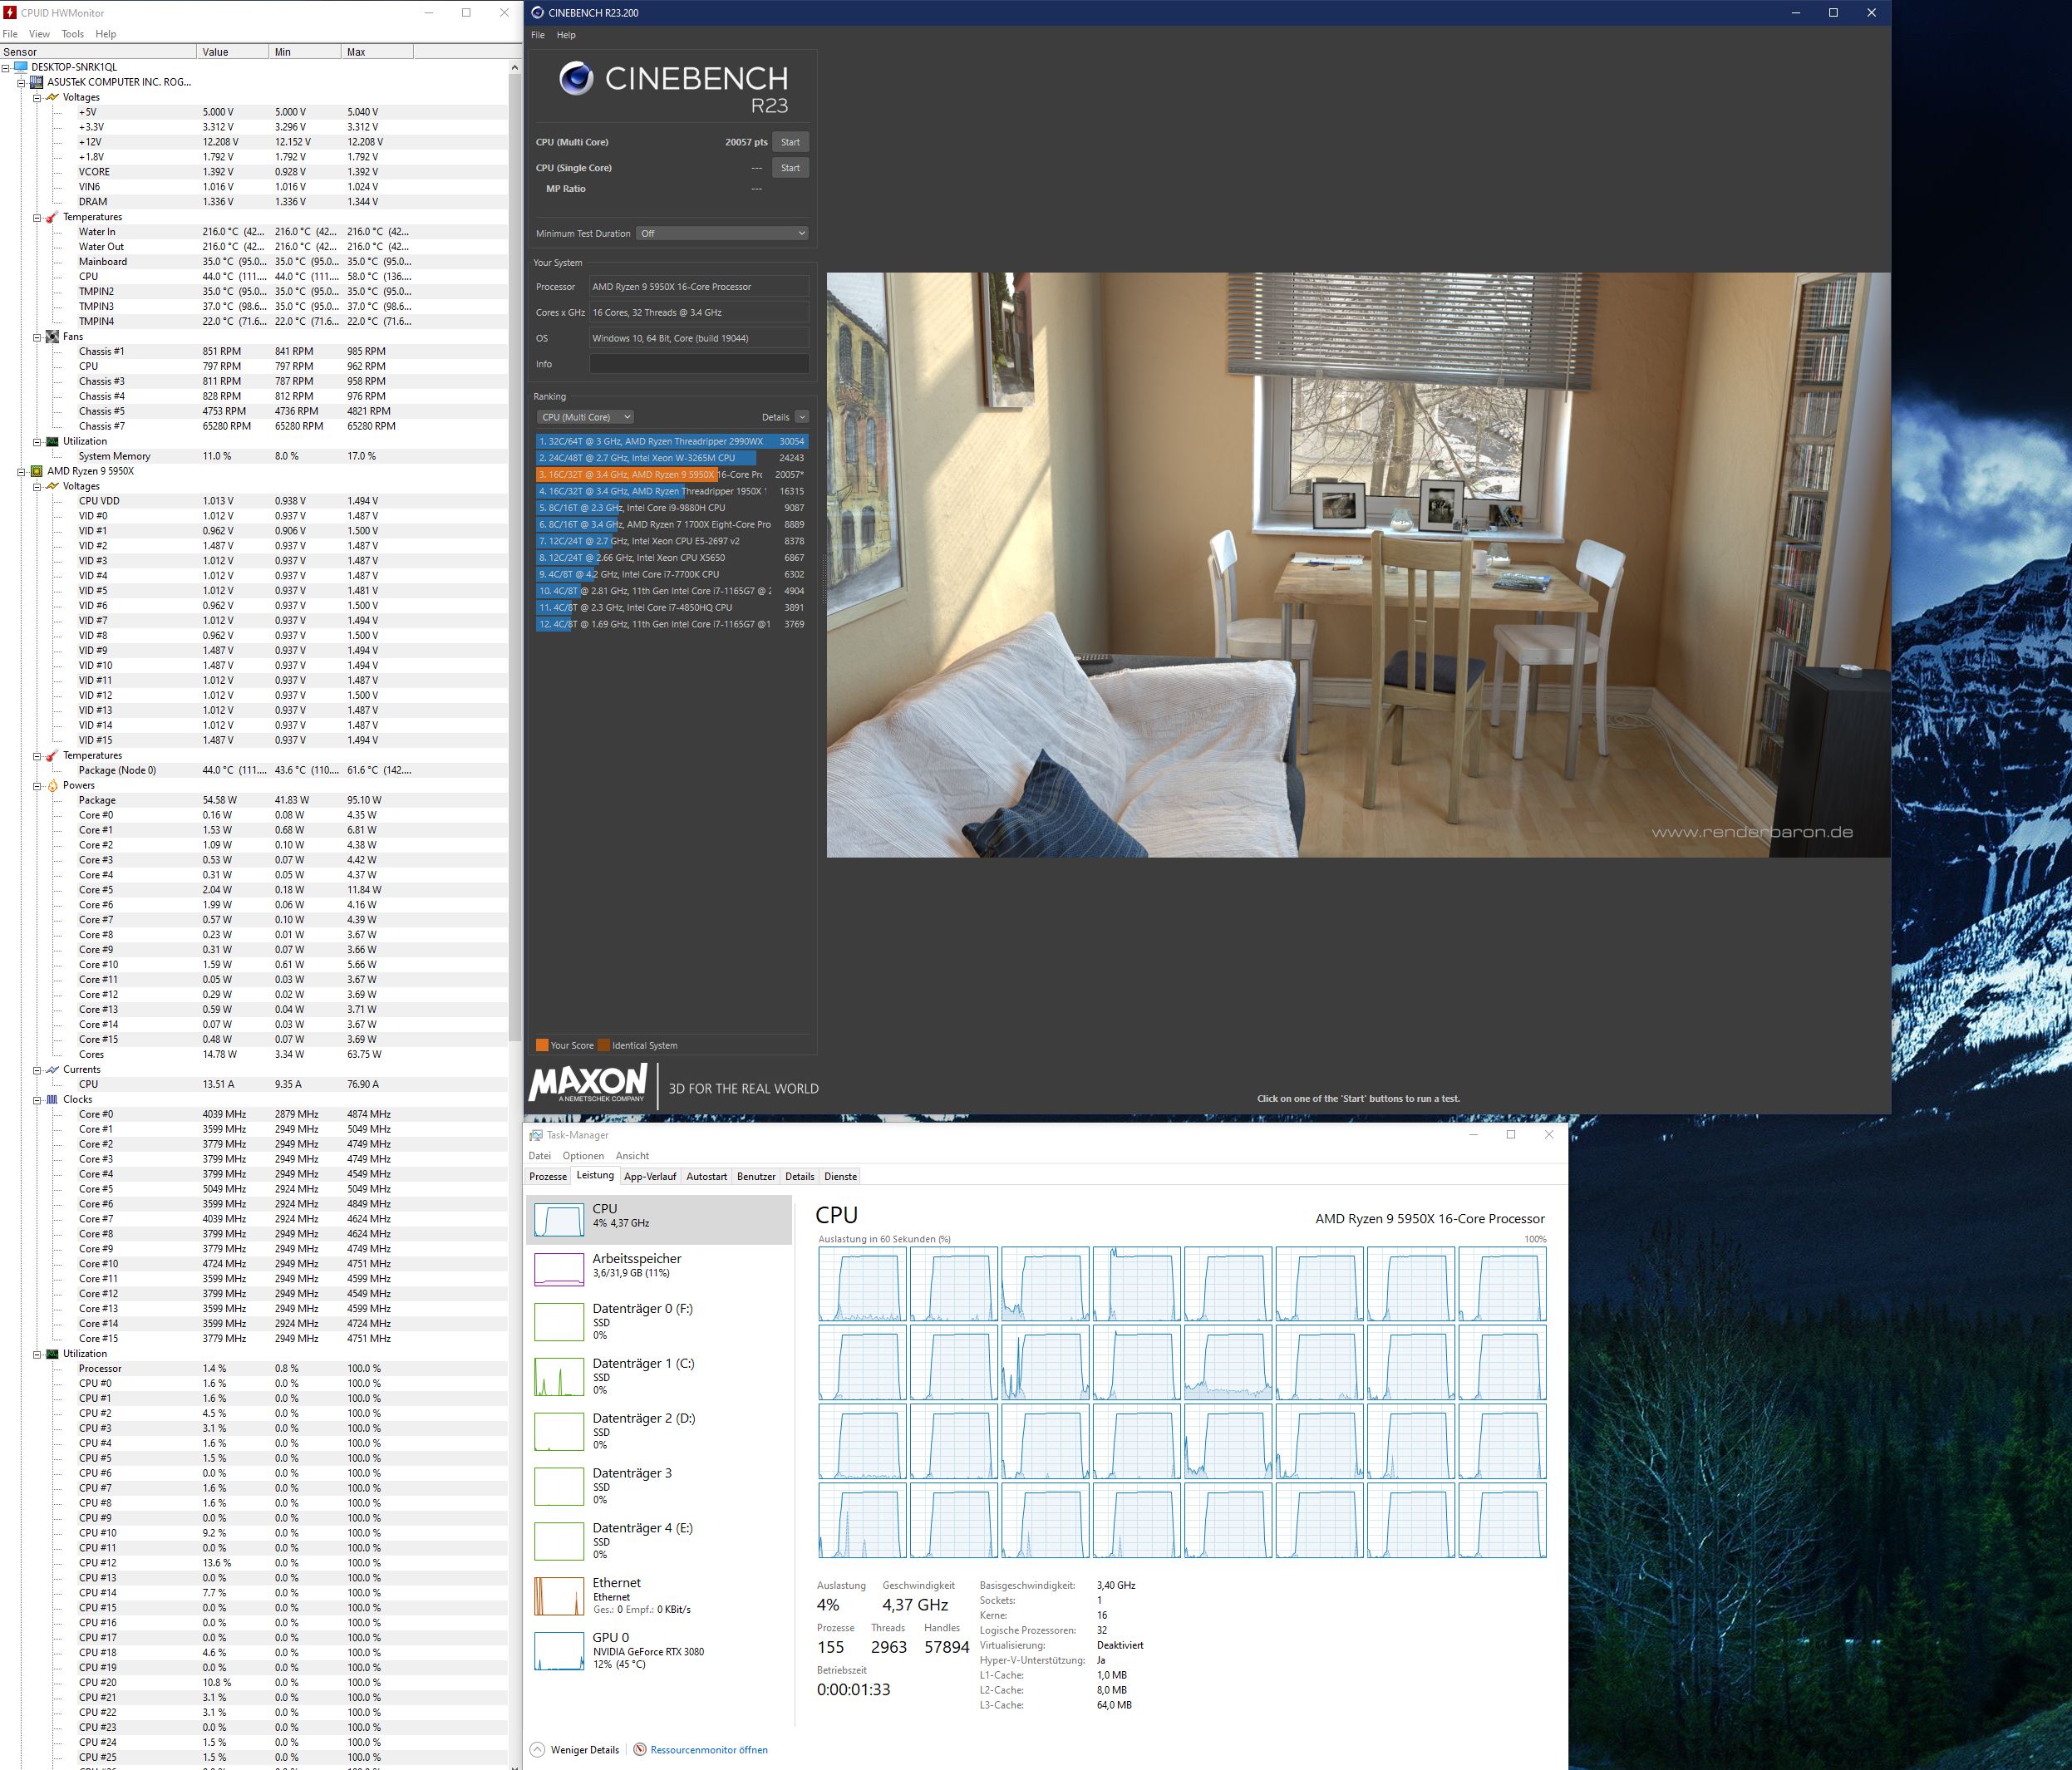Collapse the Powers tree section
The width and height of the screenshot is (2072, 1770).
coord(37,786)
